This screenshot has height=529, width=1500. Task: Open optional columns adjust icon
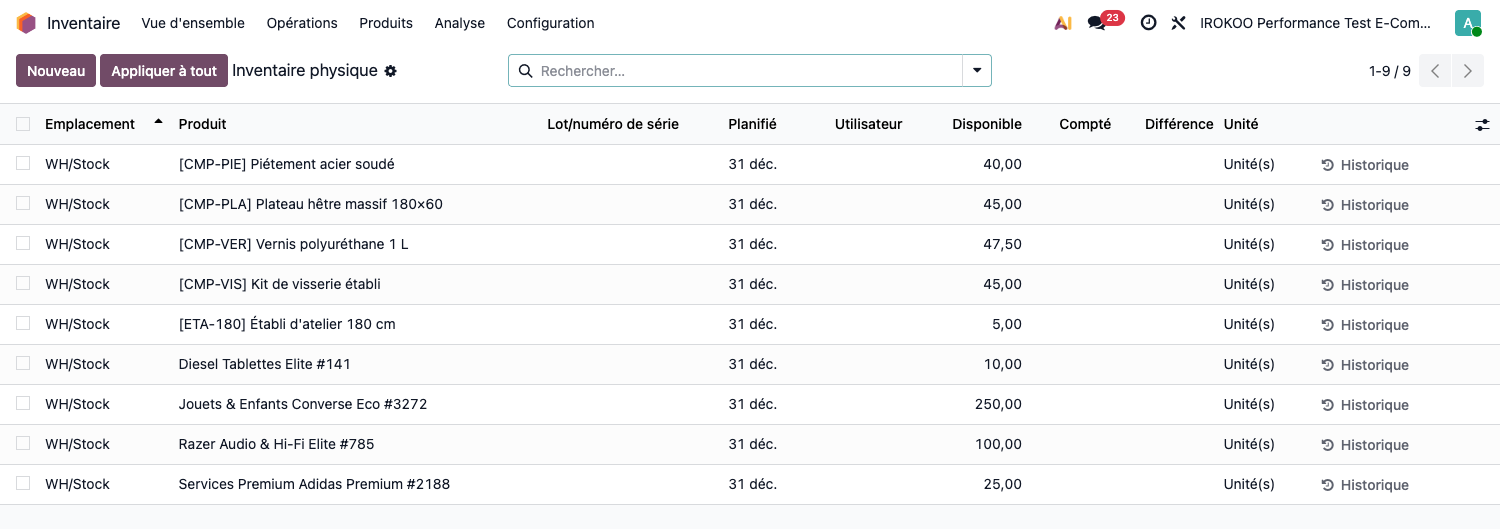click(1482, 125)
